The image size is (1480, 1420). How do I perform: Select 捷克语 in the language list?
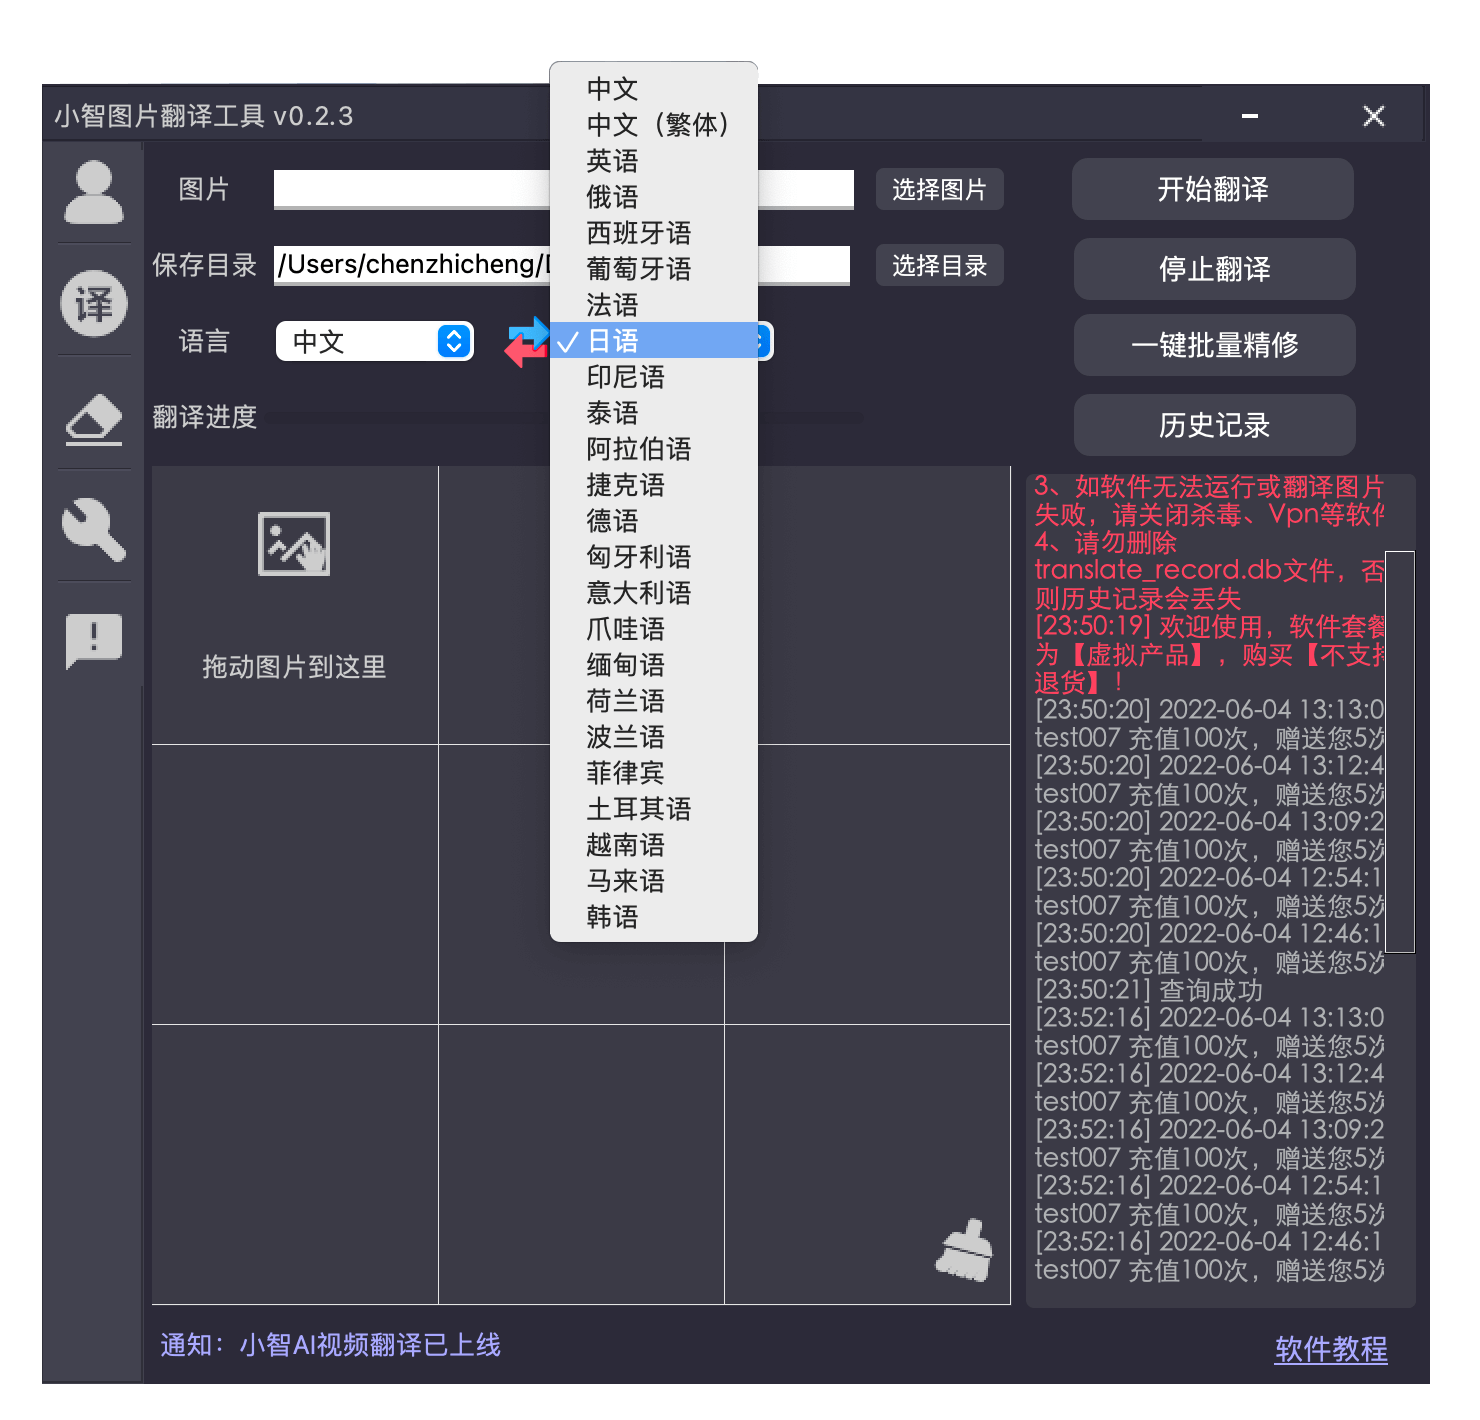pyautogui.click(x=654, y=485)
